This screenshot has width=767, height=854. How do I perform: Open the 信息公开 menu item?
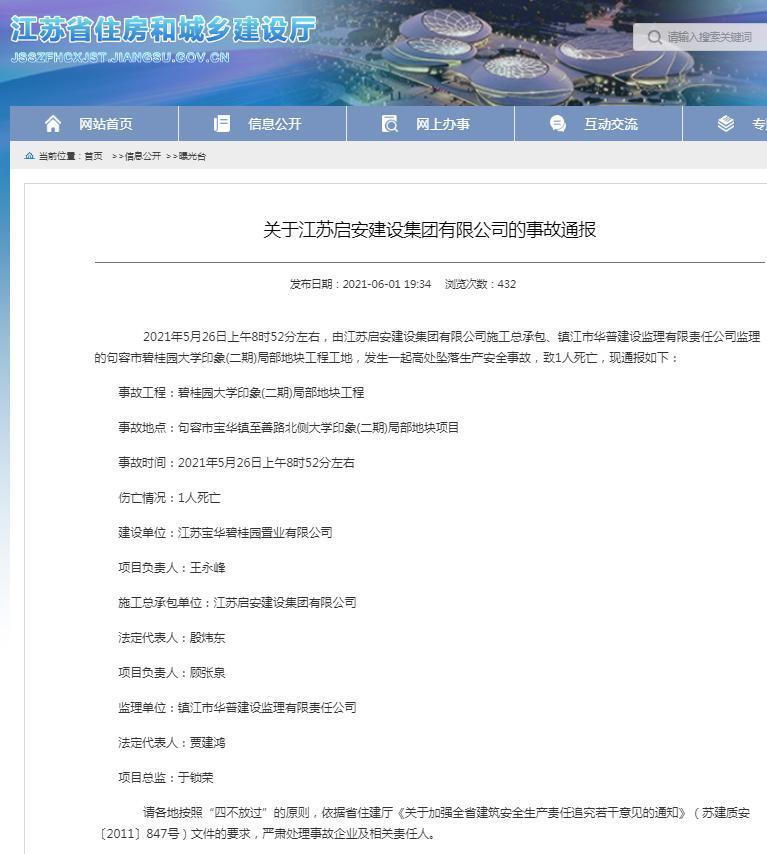tap(263, 124)
